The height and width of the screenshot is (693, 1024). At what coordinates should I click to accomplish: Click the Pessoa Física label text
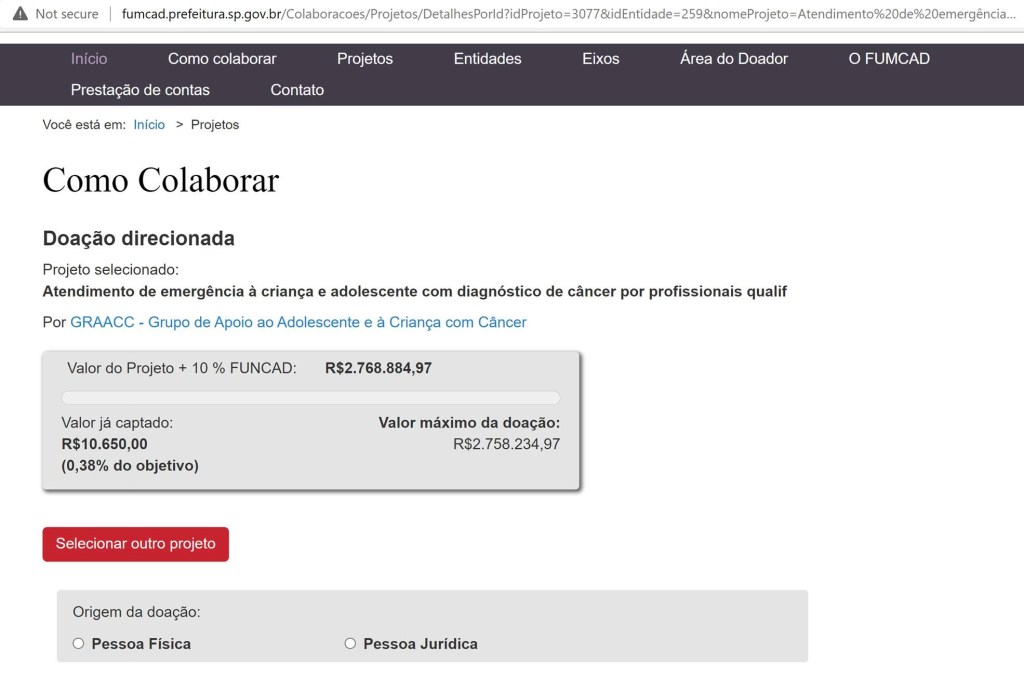141,644
